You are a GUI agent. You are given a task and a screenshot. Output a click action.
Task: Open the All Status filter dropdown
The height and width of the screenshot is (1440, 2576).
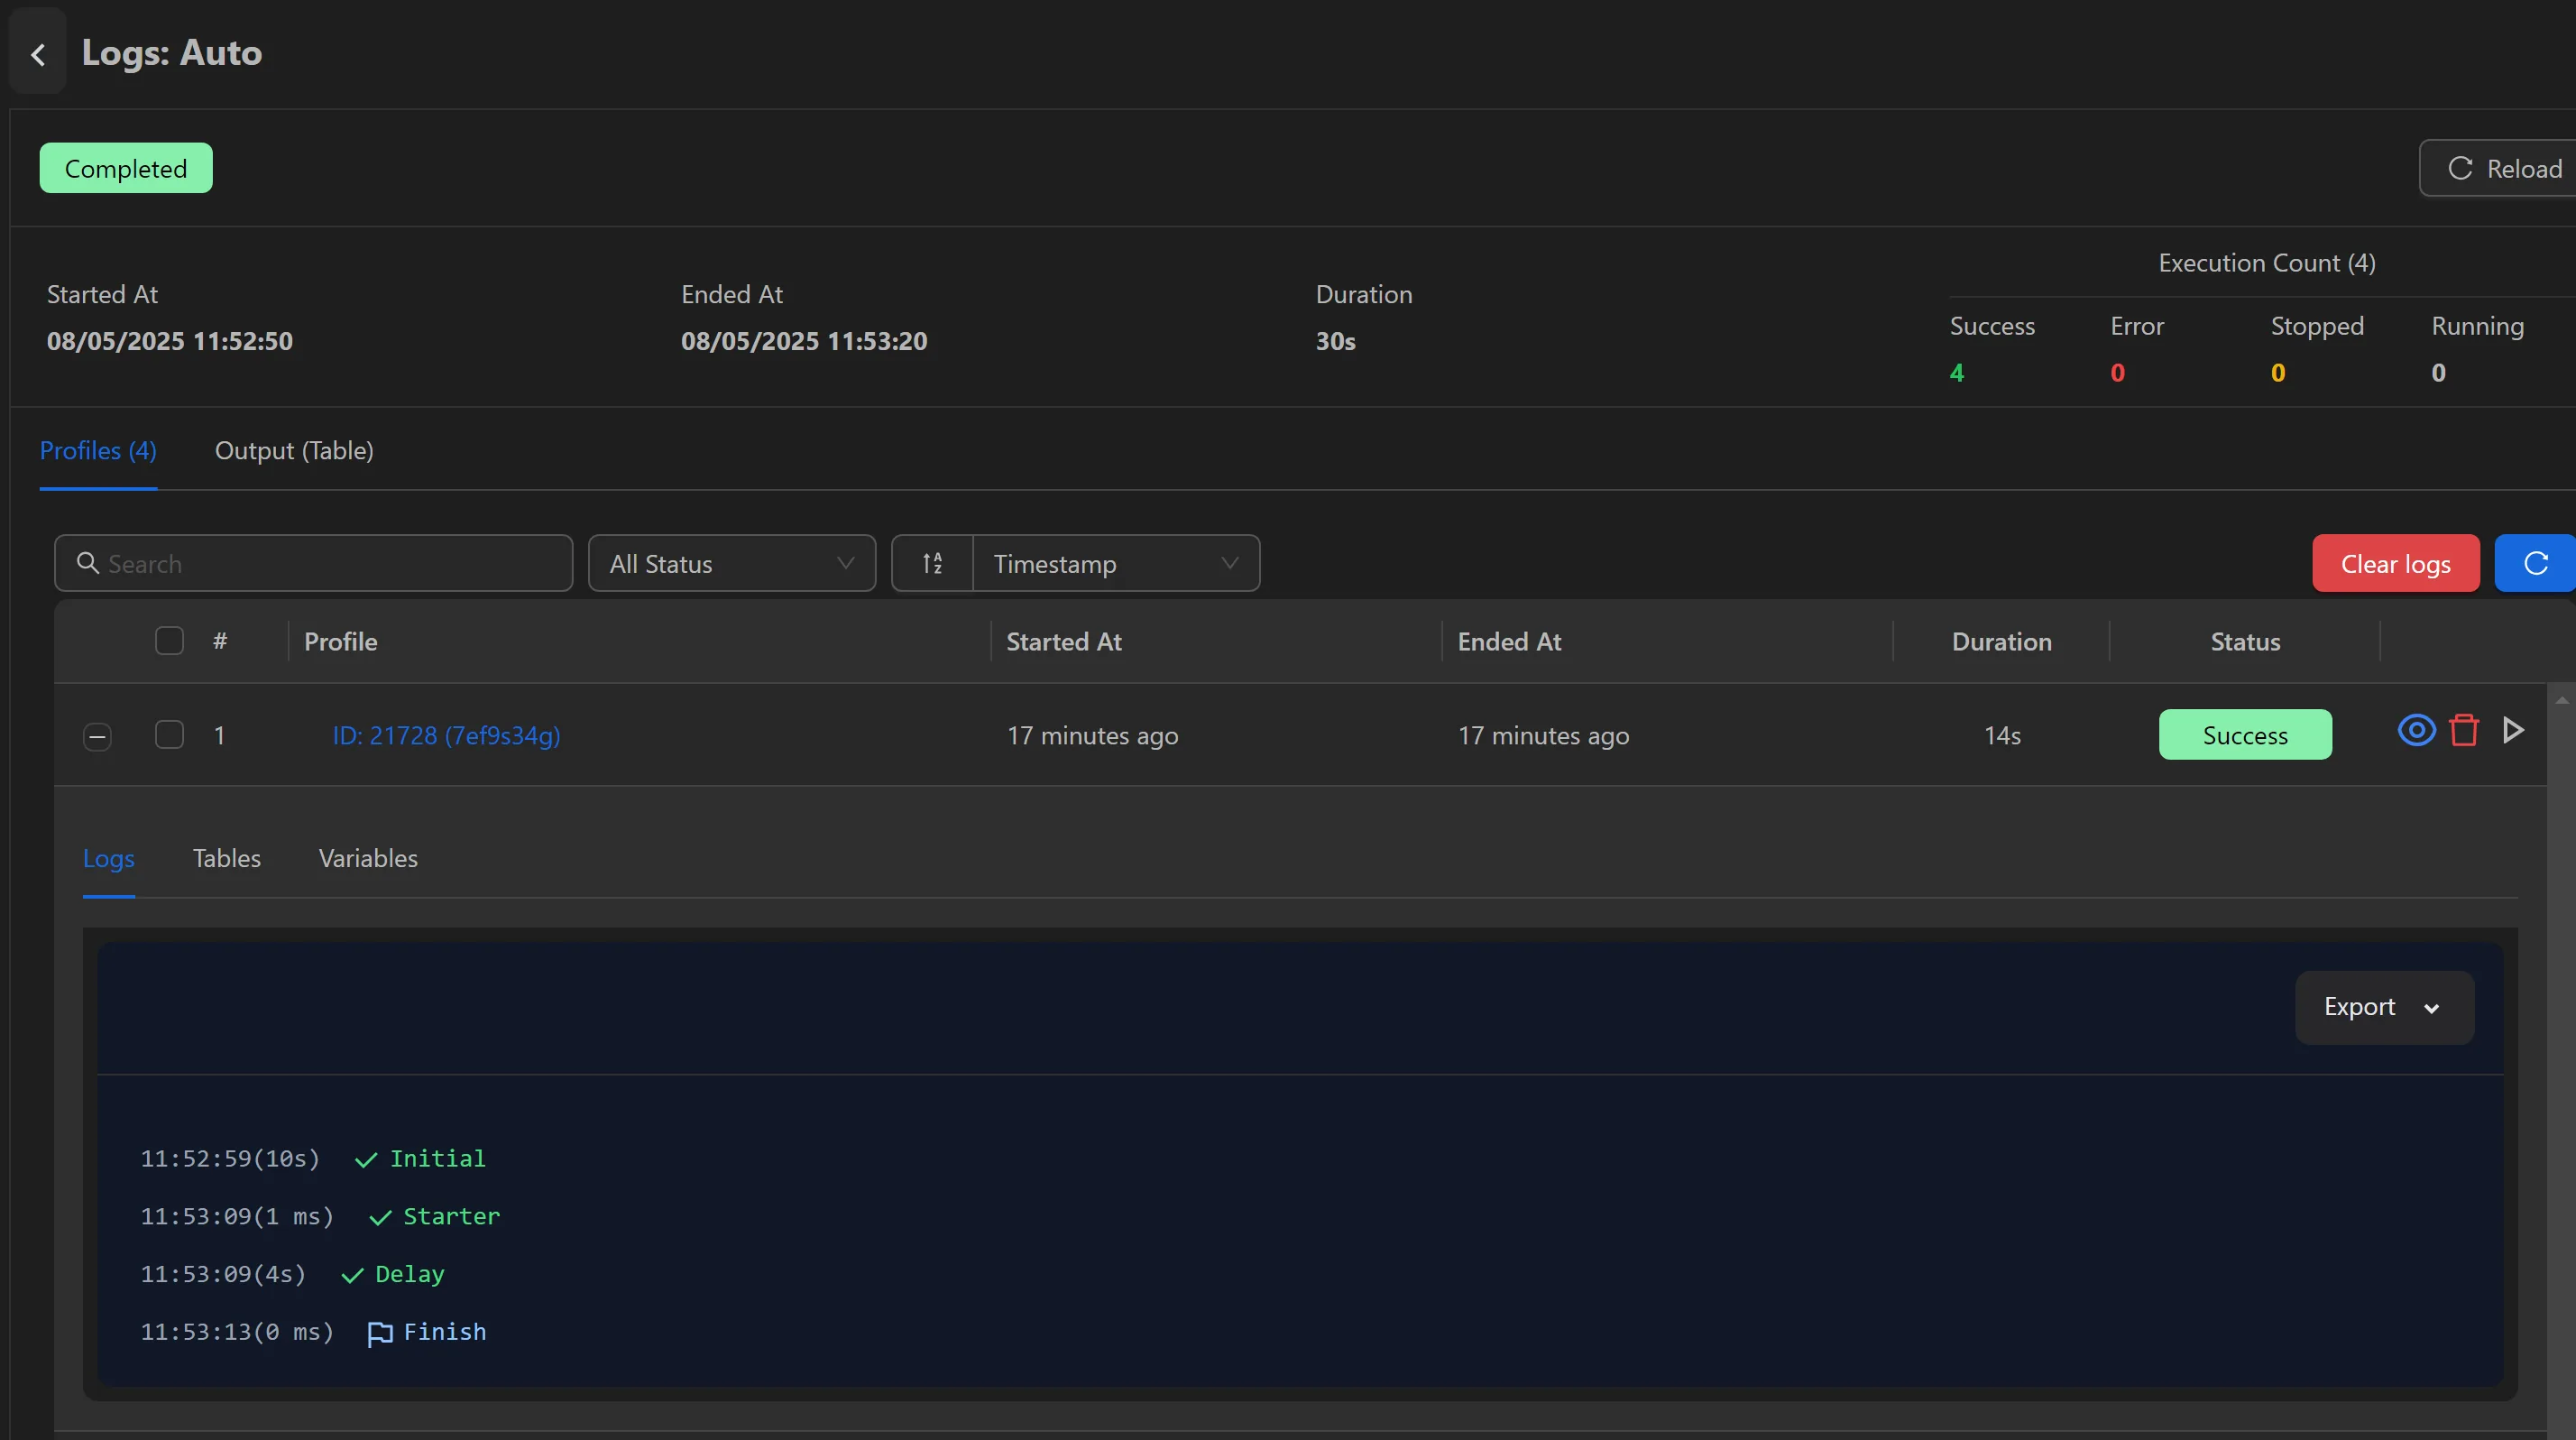(731, 563)
